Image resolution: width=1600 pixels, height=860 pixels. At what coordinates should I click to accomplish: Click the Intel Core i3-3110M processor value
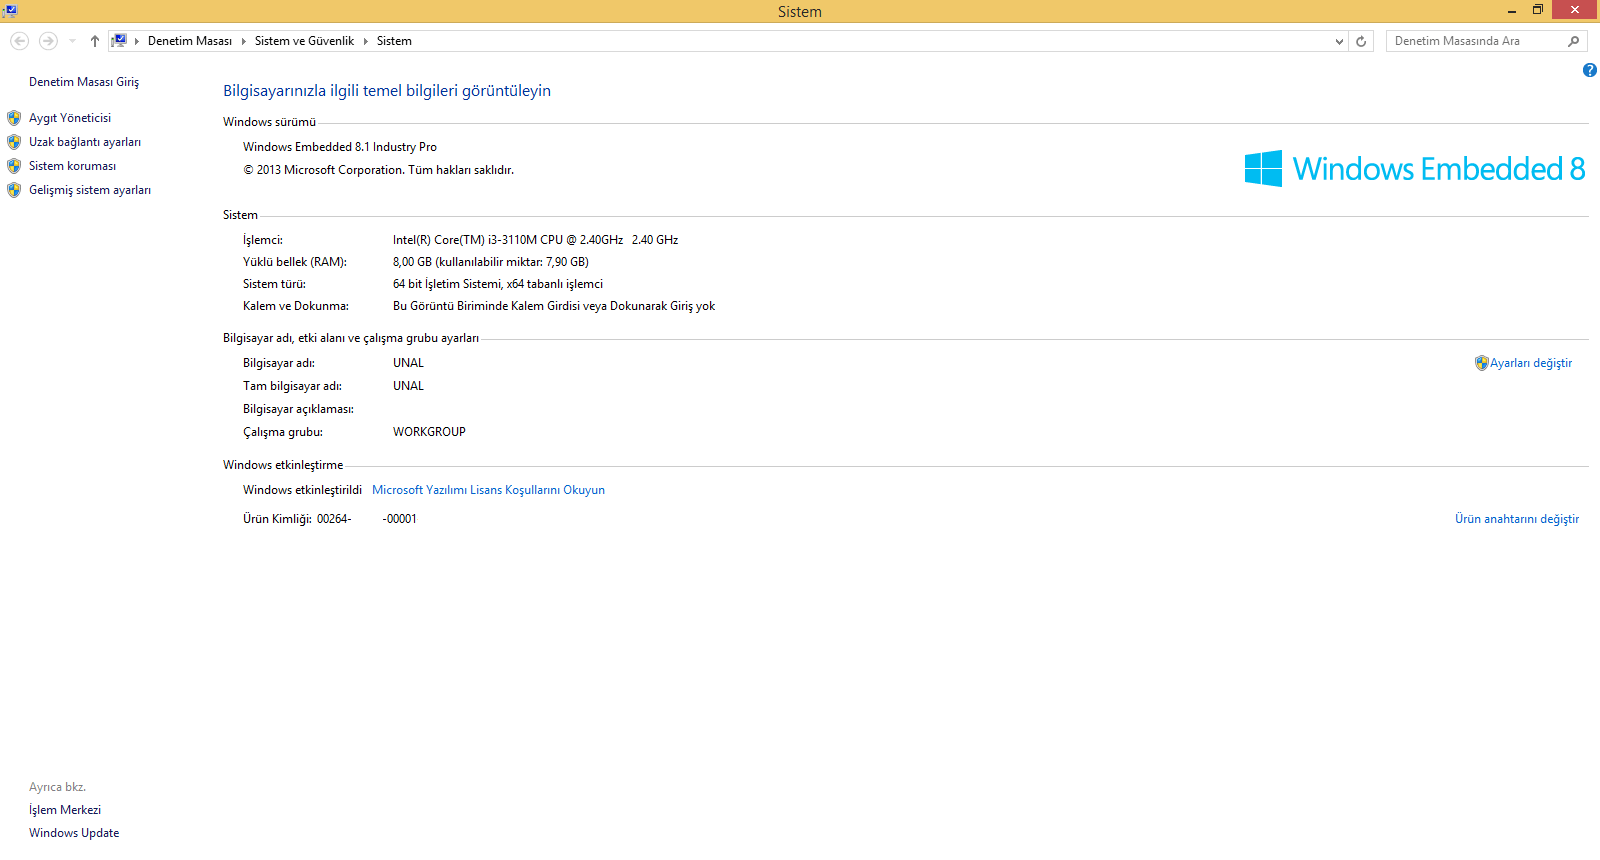coord(535,240)
